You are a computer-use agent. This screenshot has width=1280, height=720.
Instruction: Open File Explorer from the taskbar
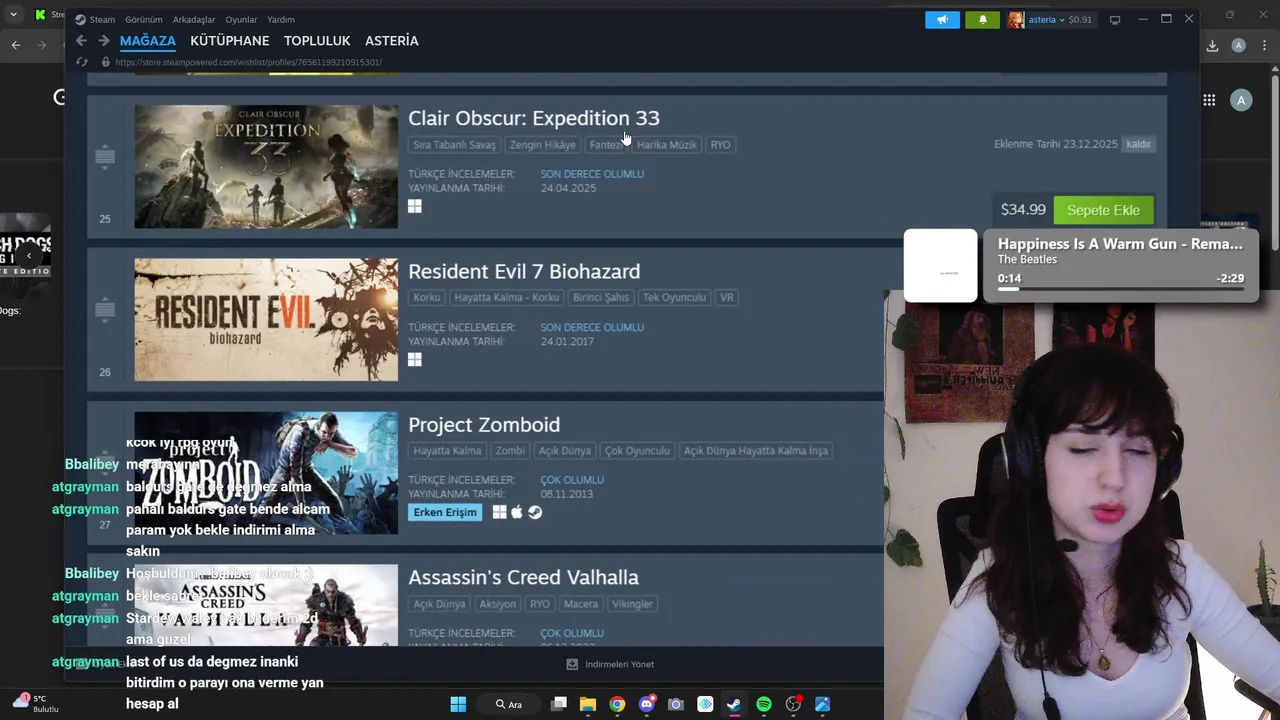click(x=588, y=704)
